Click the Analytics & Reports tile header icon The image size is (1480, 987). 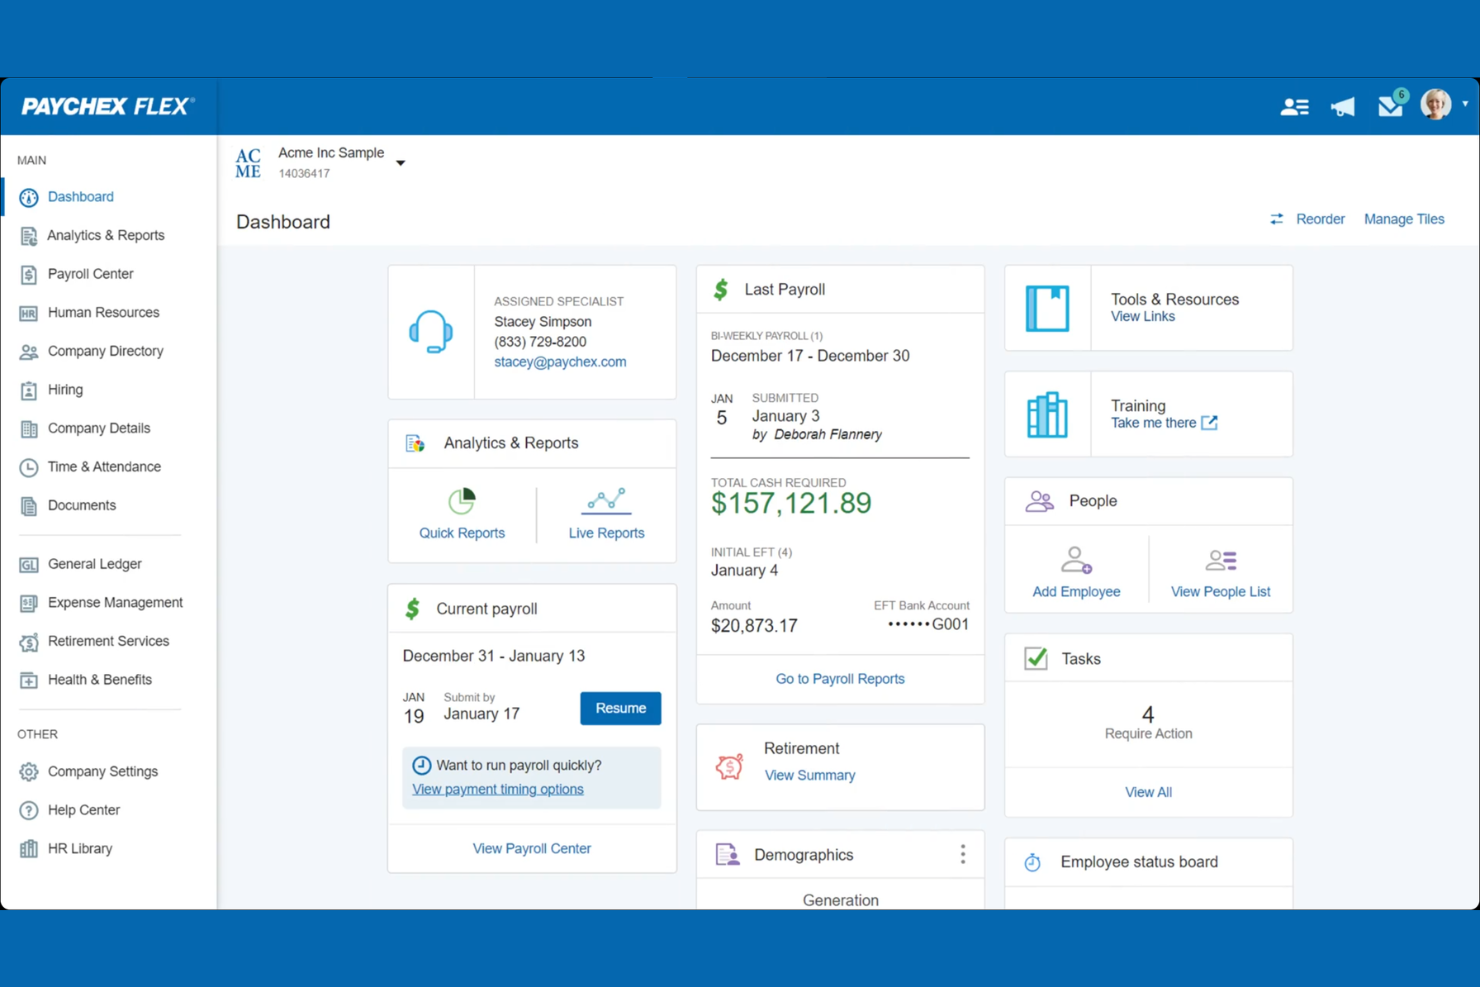[415, 443]
